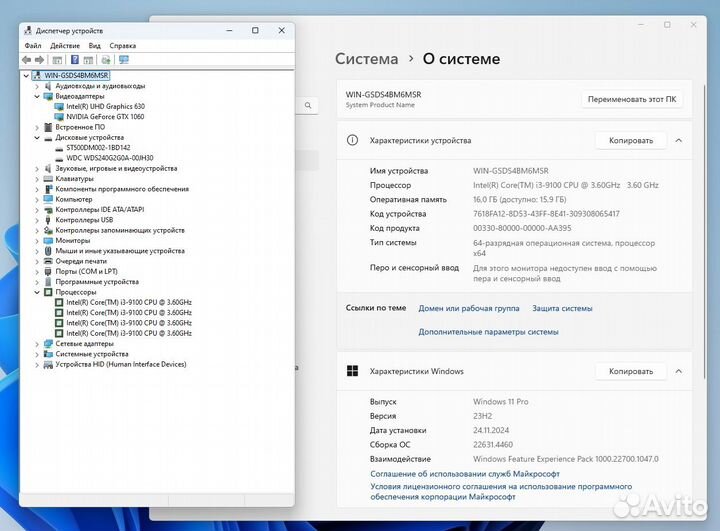Click Windows 11 Pro edition value
Image resolution: width=720 pixels, height=531 pixels.
pyautogui.click(x=501, y=401)
